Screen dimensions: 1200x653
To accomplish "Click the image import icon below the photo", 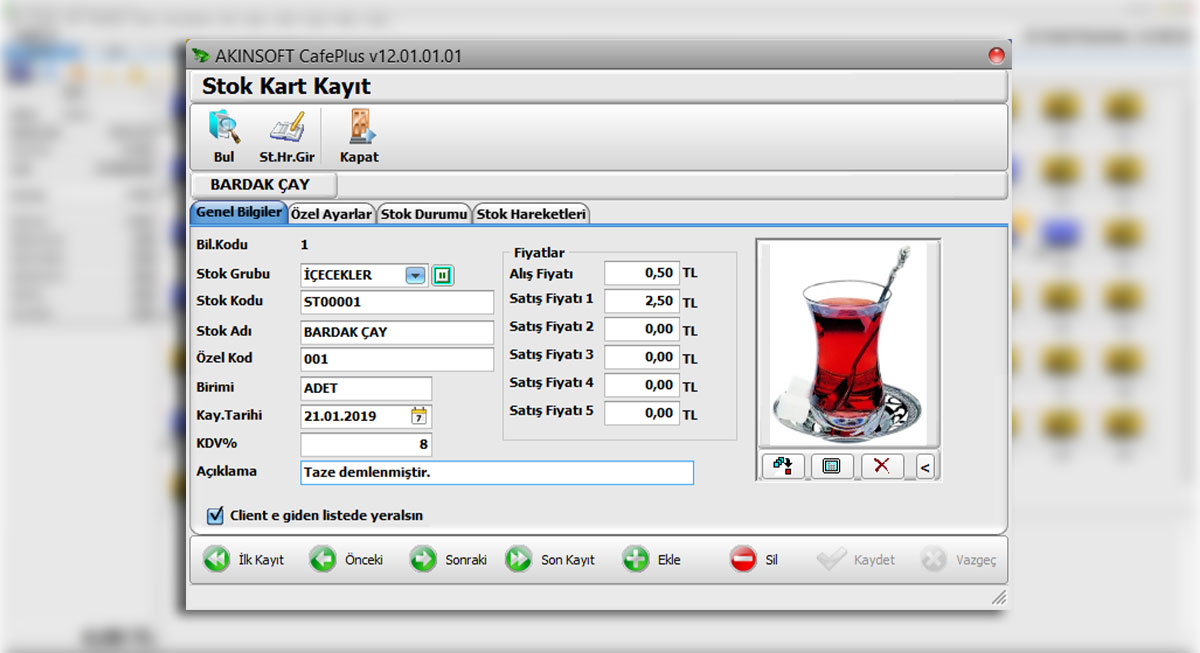I will click(x=782, y=466).
